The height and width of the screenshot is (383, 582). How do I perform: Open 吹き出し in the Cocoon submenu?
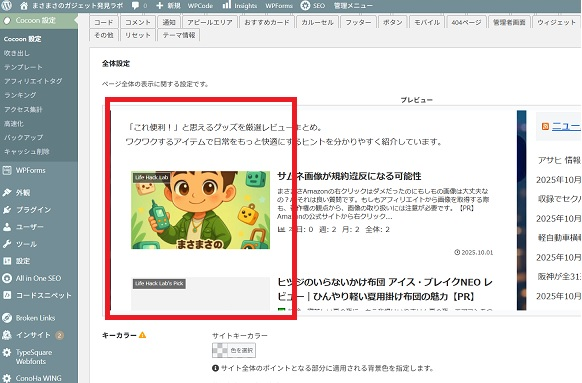click(x=17, y=53)
